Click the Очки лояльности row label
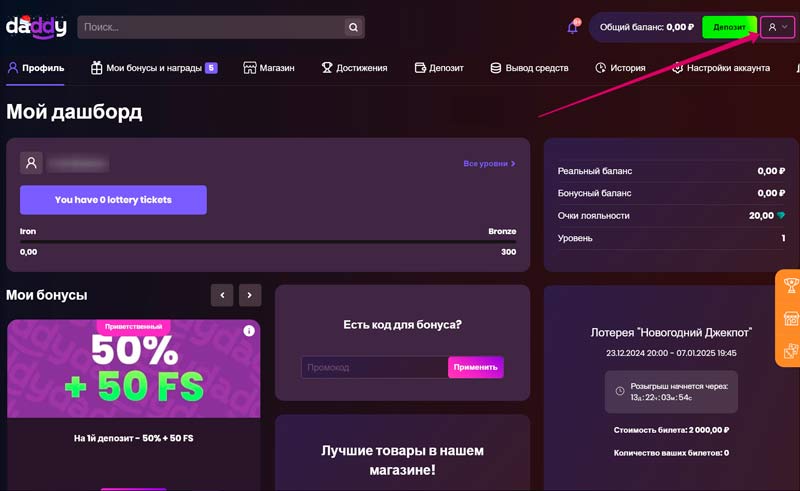Image resolution: width=800 pixels, height=491 pixels. click(593, 215)
